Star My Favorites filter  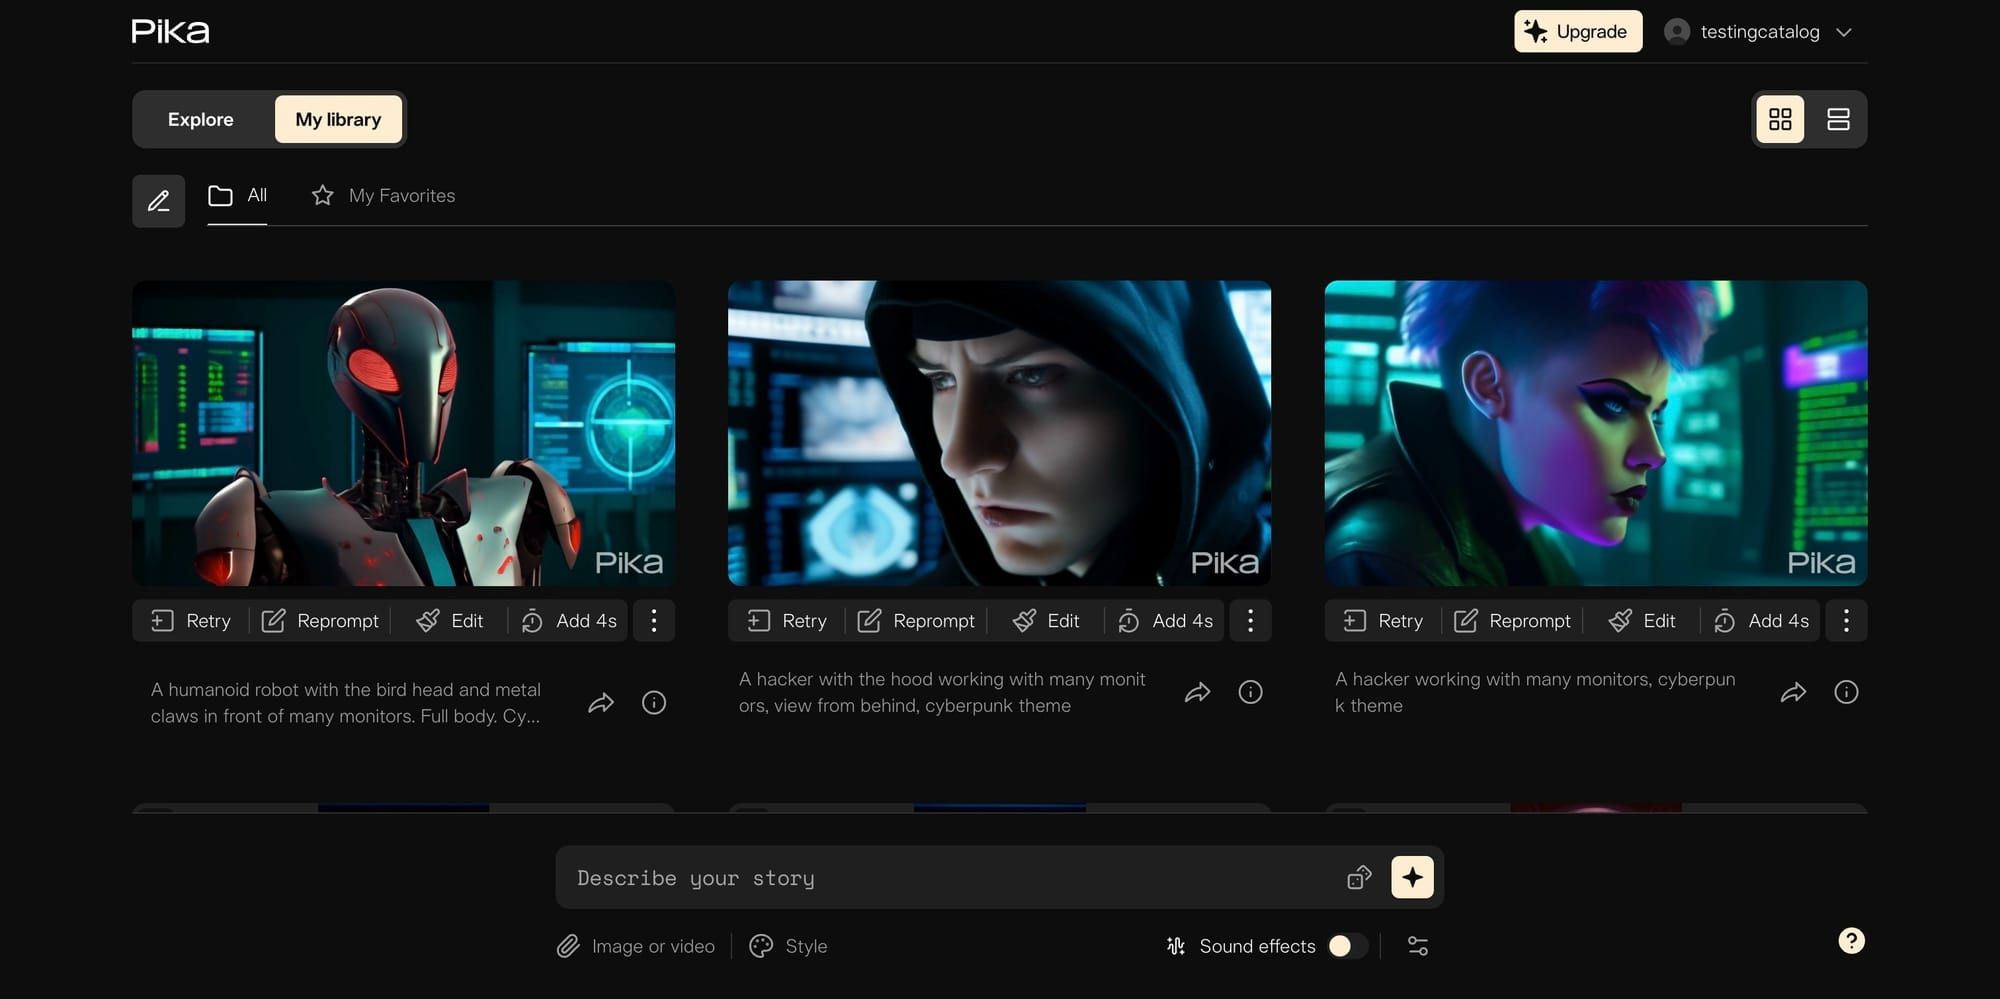pyautogui.click(x=322, y=195)
